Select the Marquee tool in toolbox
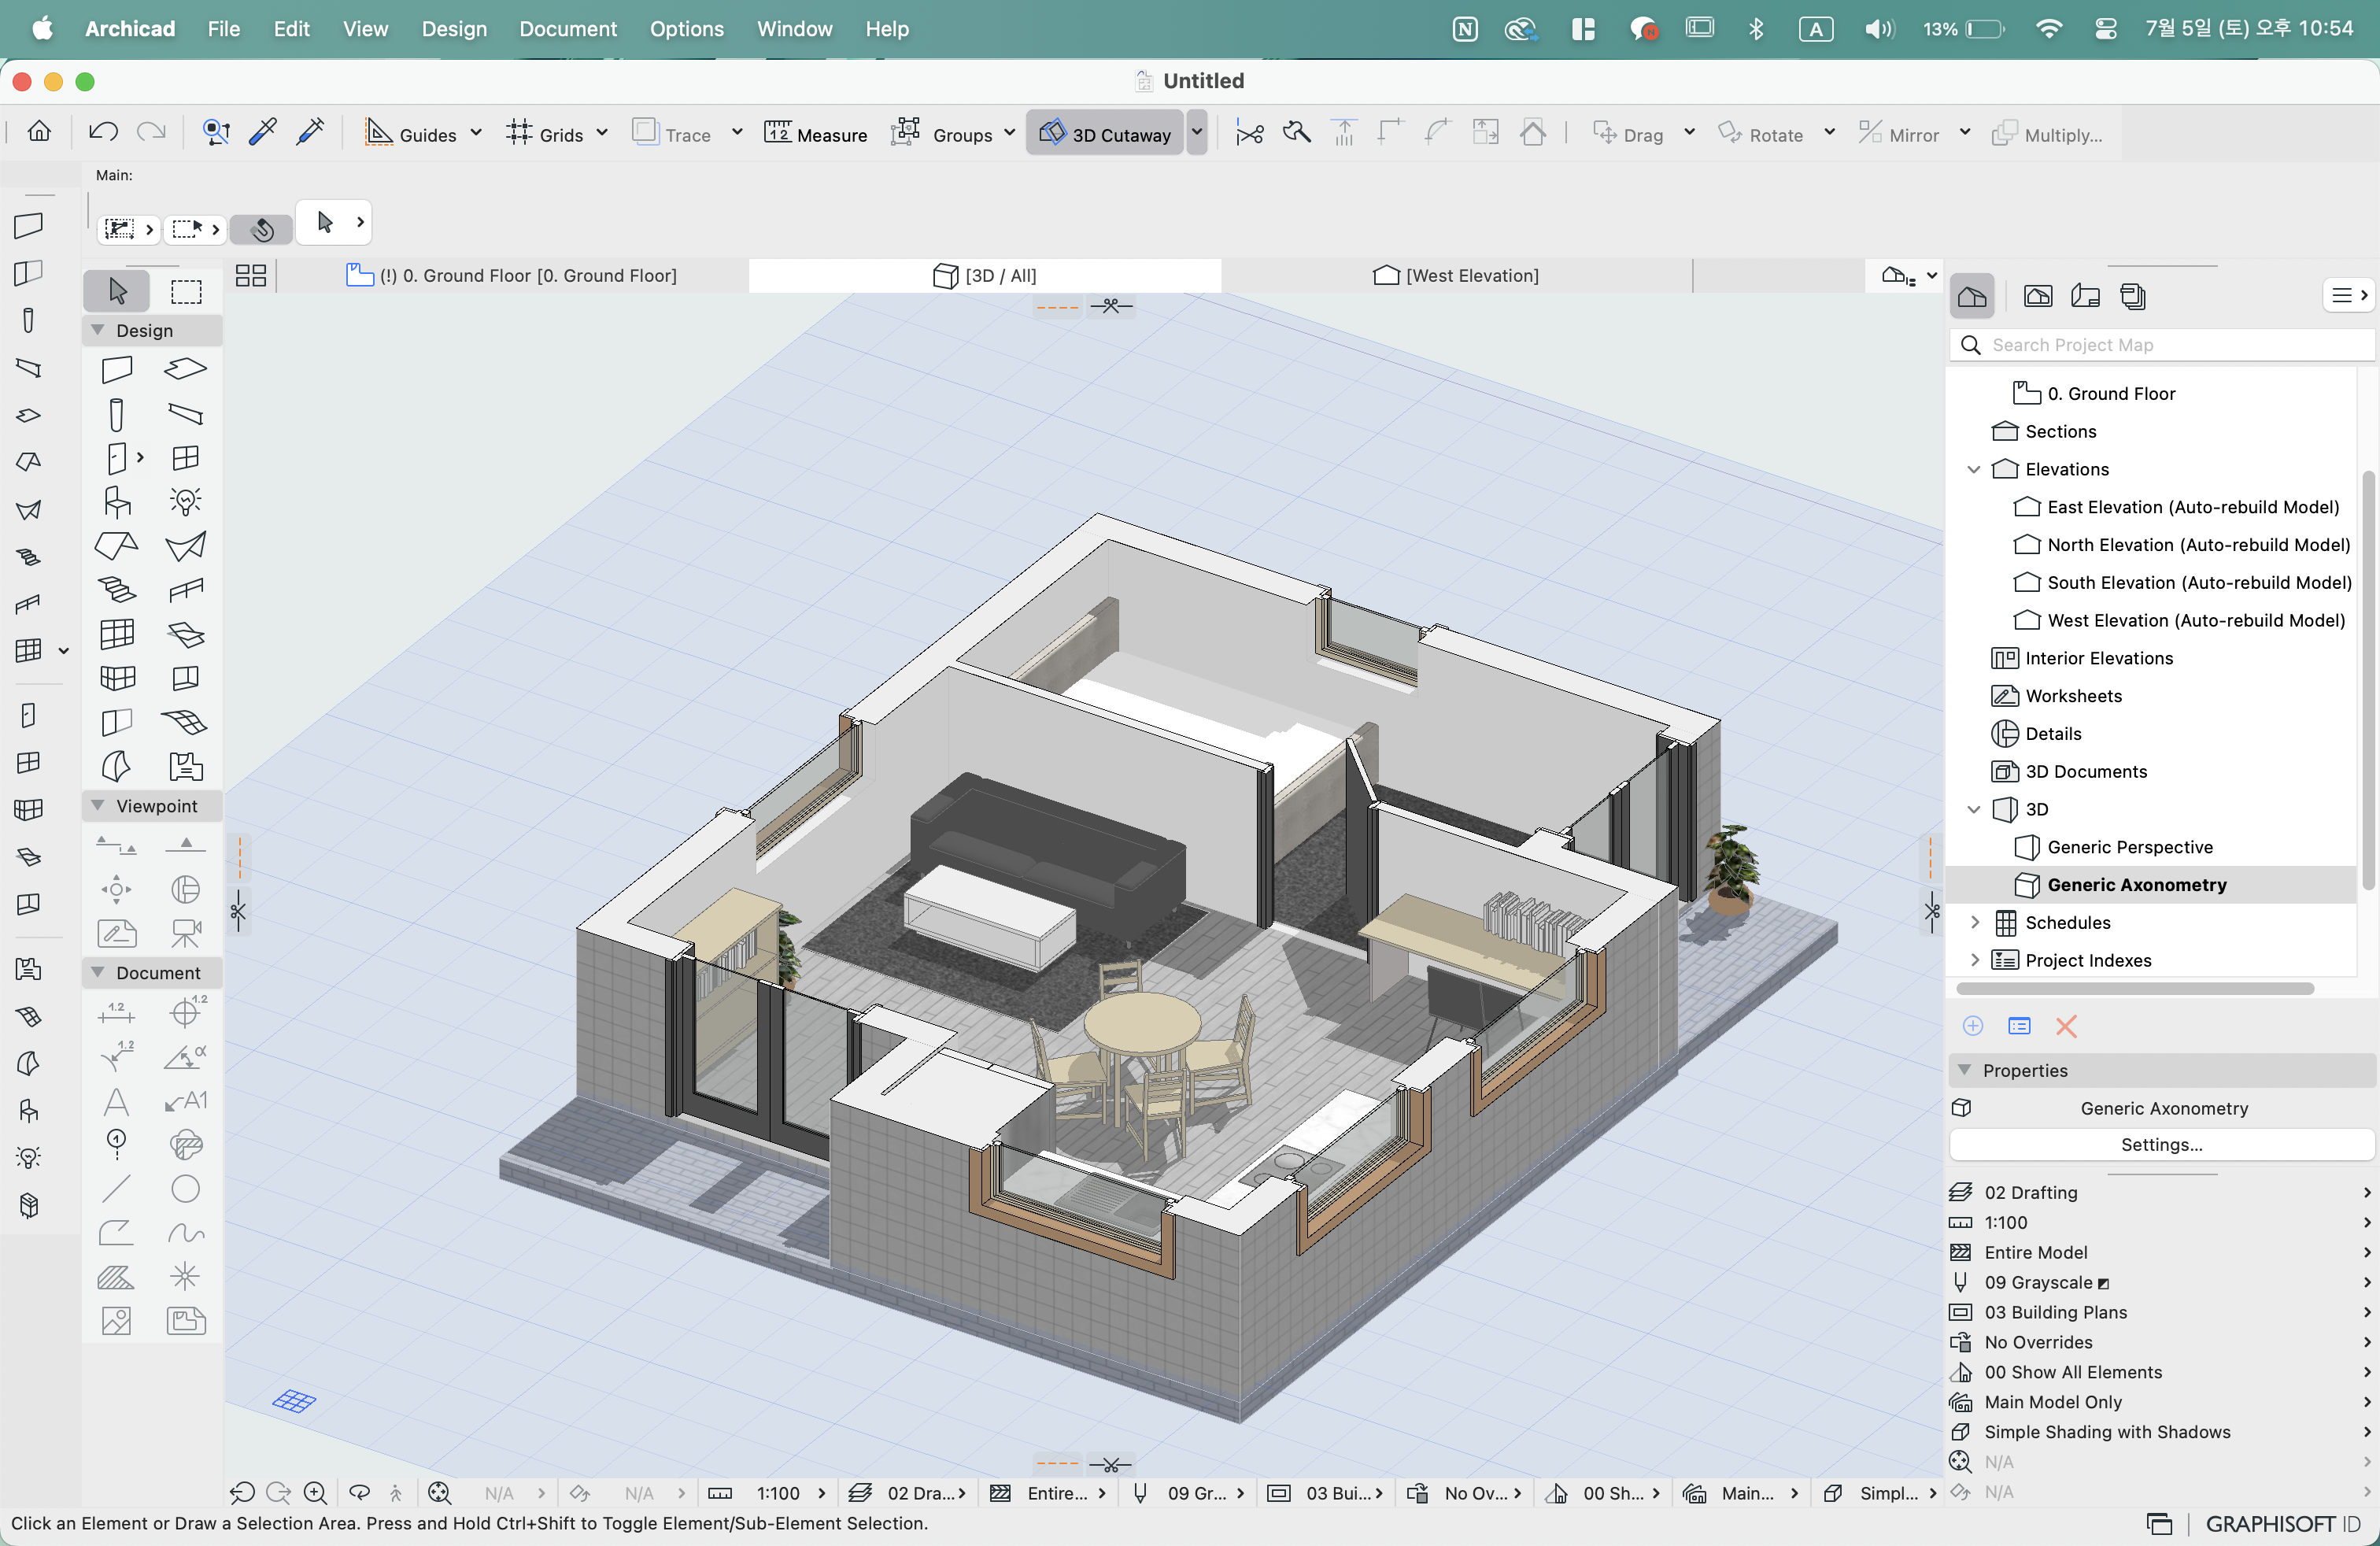The width and height of the screenshot is (2380, 1546). 186,291
